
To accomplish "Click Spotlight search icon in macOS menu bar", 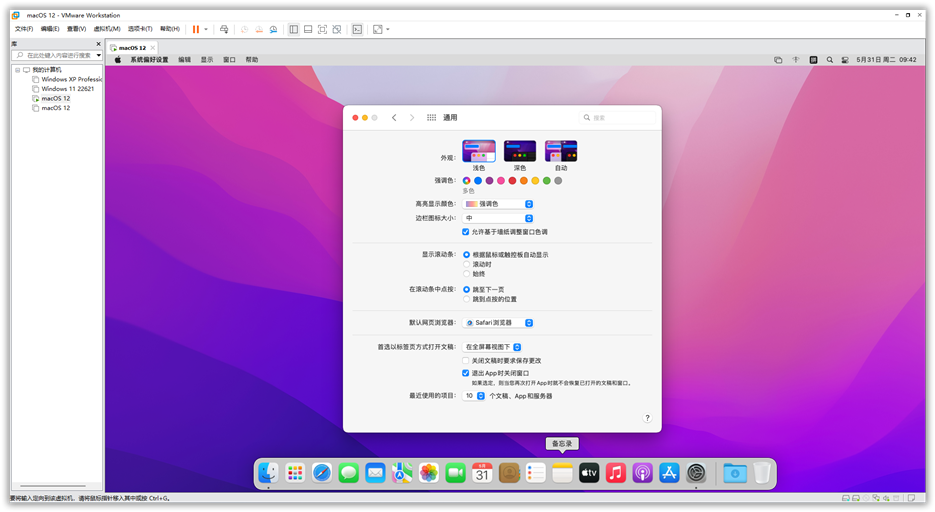I will click(829, 60).
